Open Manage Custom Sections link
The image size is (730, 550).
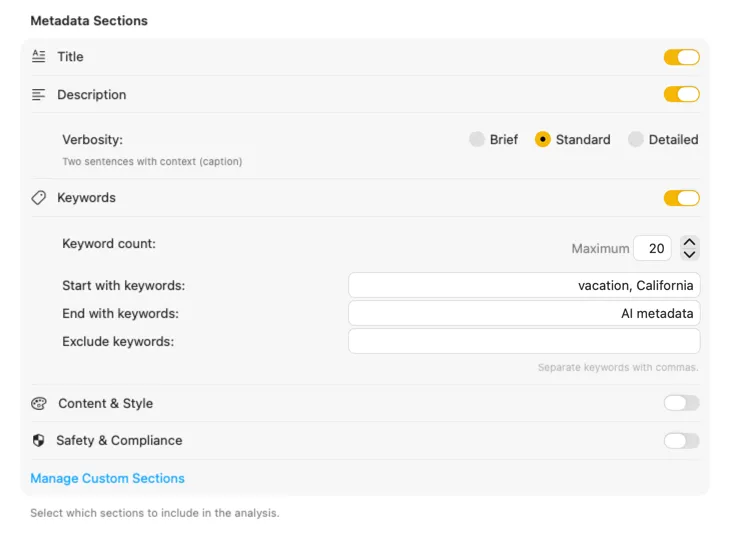click(108, 478)
